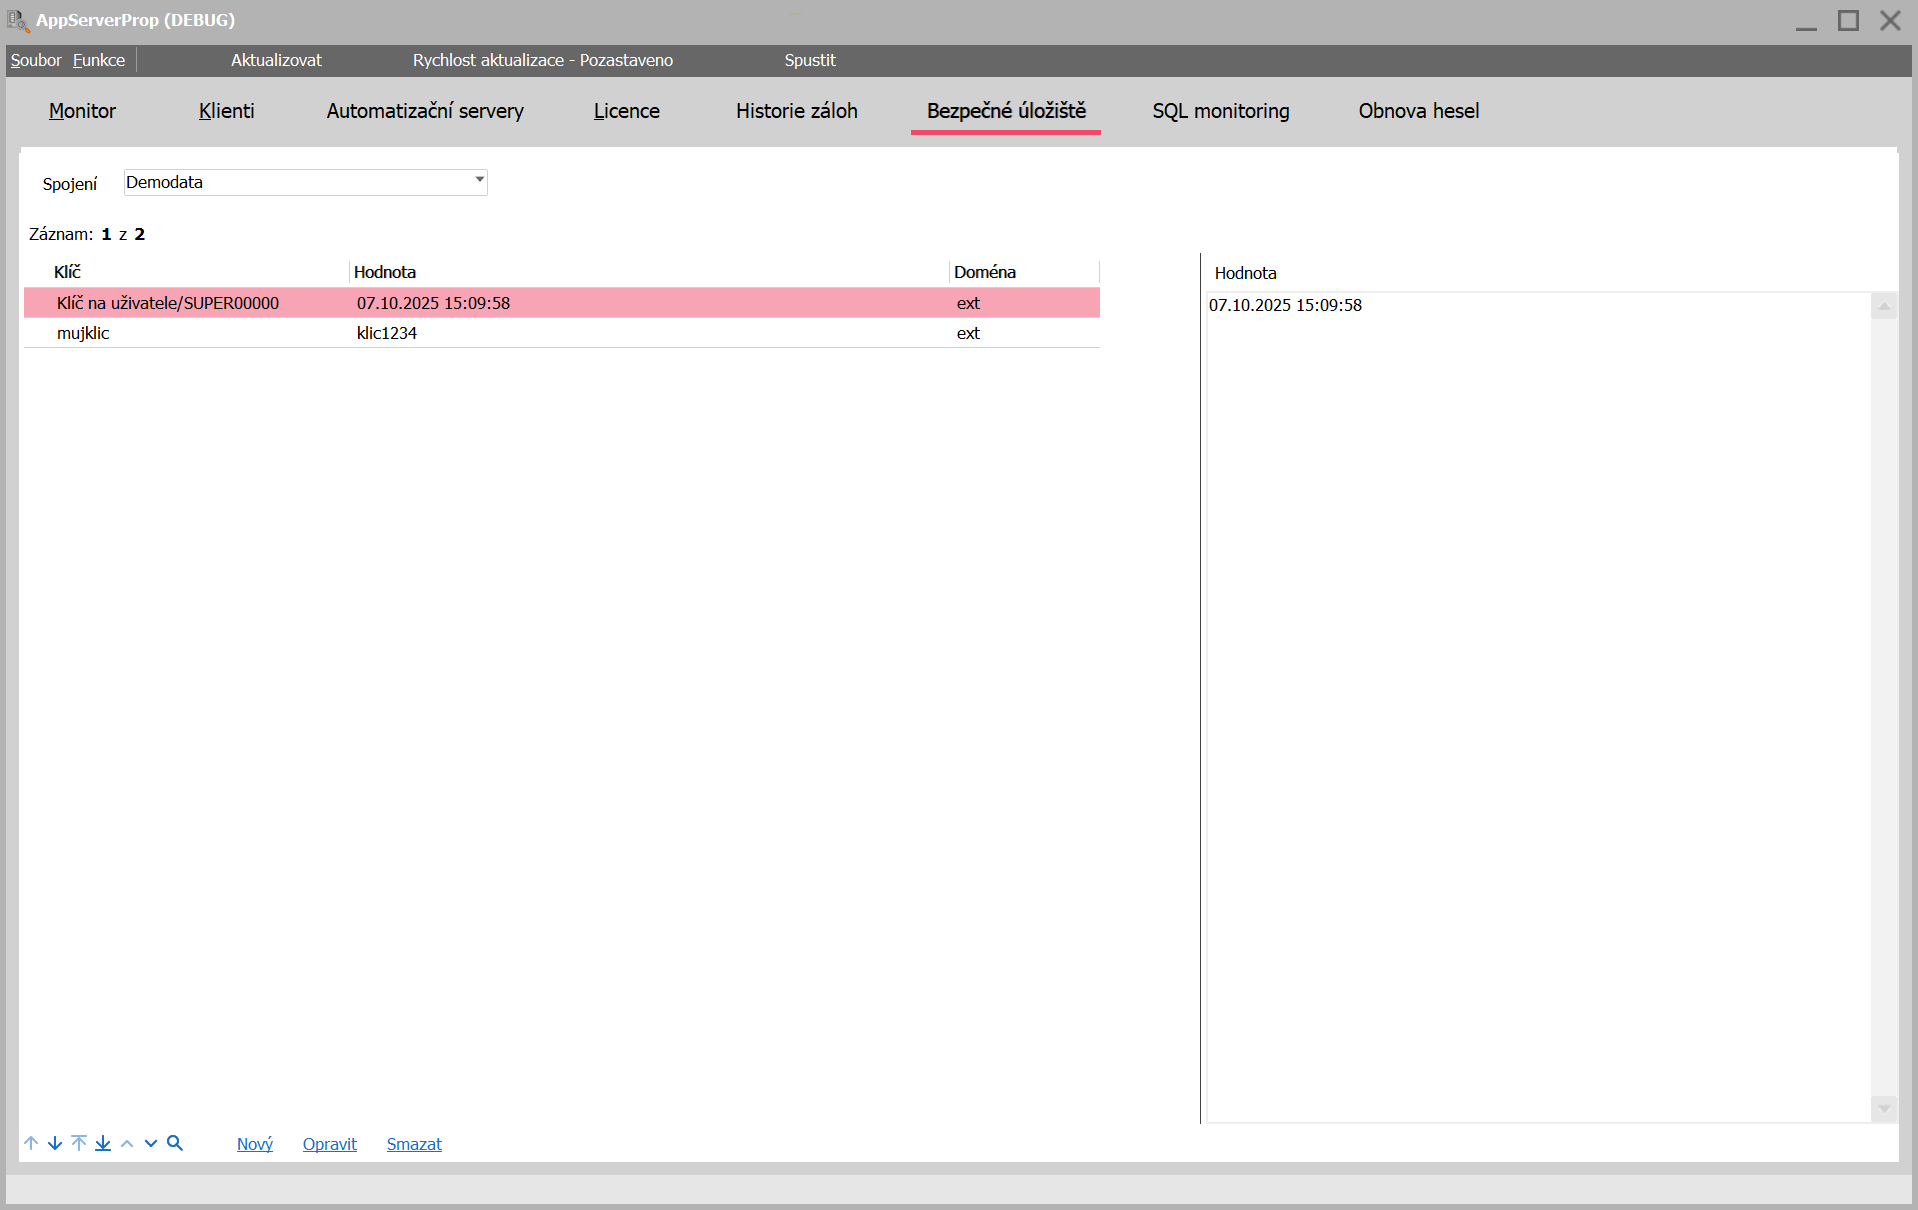Click the Smazat link
Viewport: 1918px width, 1210px height.
(x=414, y=1144)
